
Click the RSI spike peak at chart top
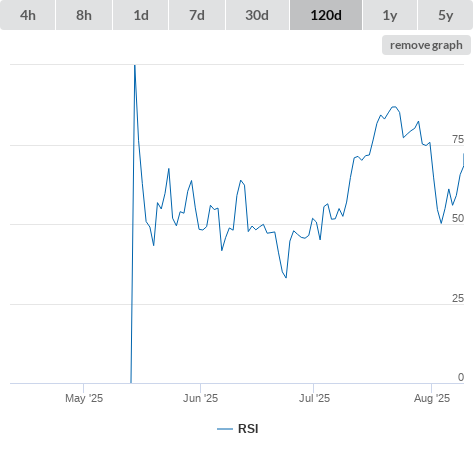point(135,66)
